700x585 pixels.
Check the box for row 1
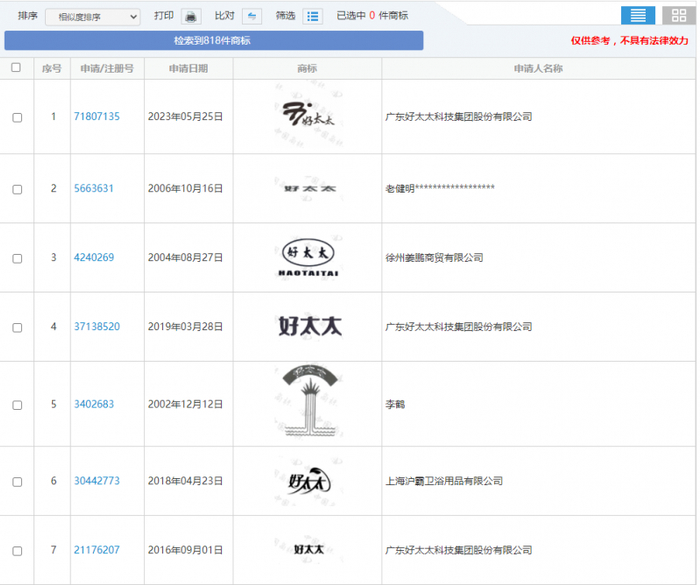(17, 117)
